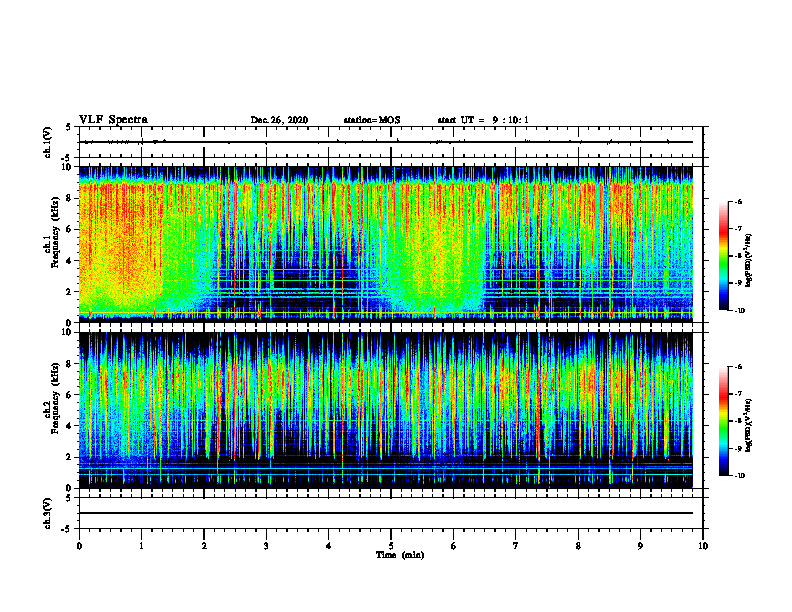Screen dimensions: 792x612
Task: Click time axis tick label "2"
Action: (x=204, y=546)
